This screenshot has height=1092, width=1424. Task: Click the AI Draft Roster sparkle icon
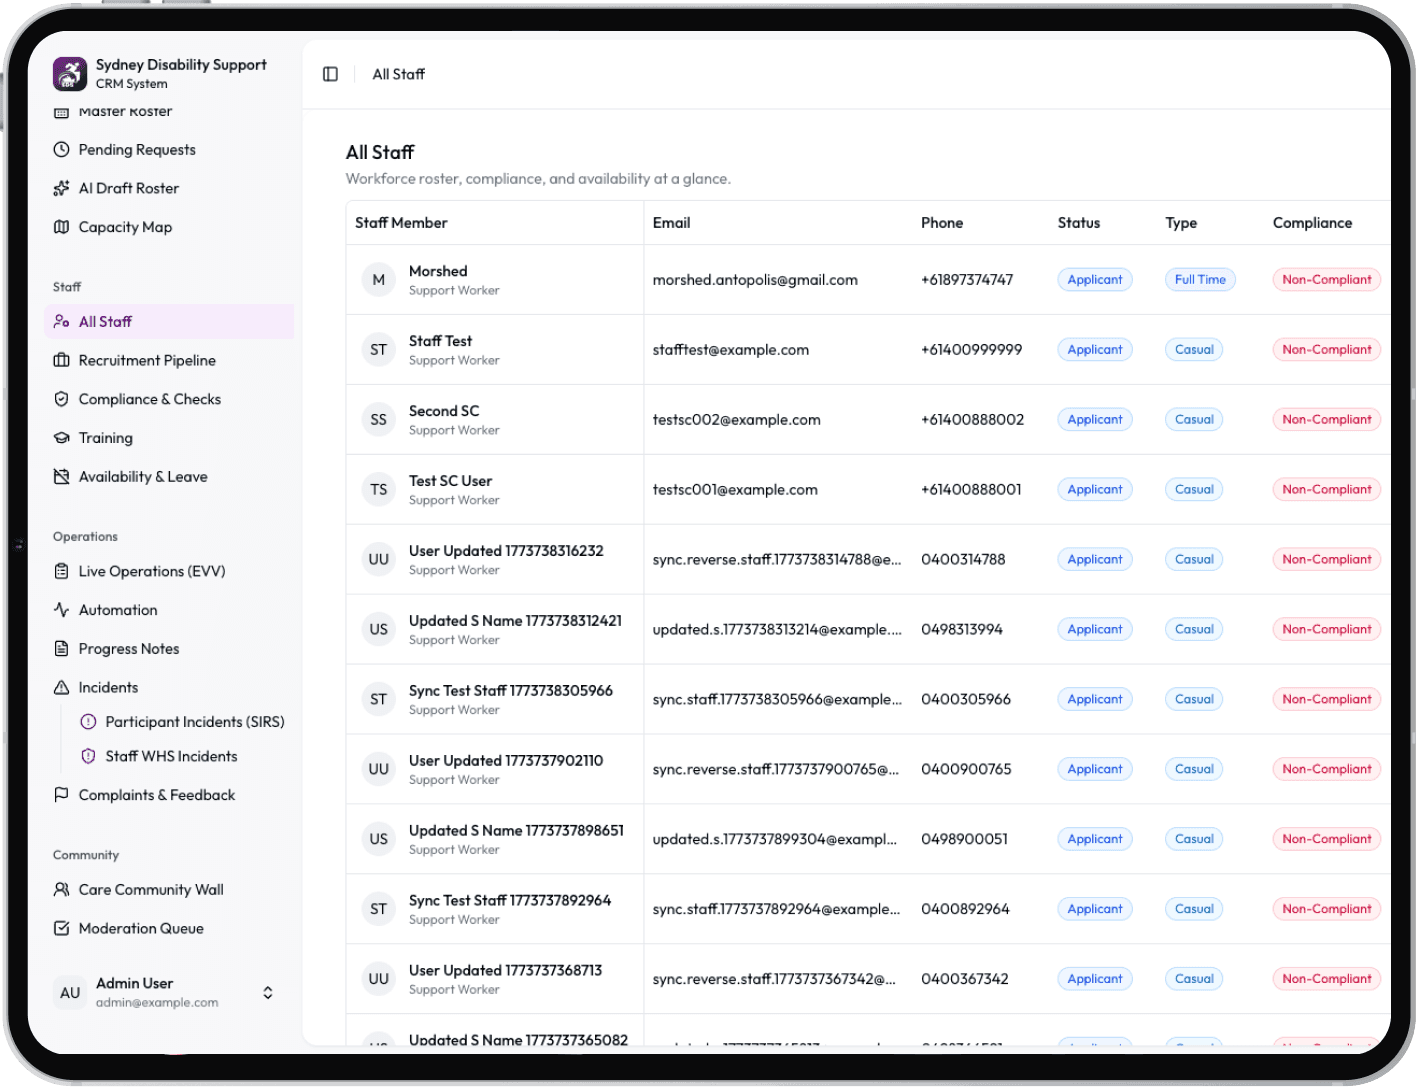61,188
